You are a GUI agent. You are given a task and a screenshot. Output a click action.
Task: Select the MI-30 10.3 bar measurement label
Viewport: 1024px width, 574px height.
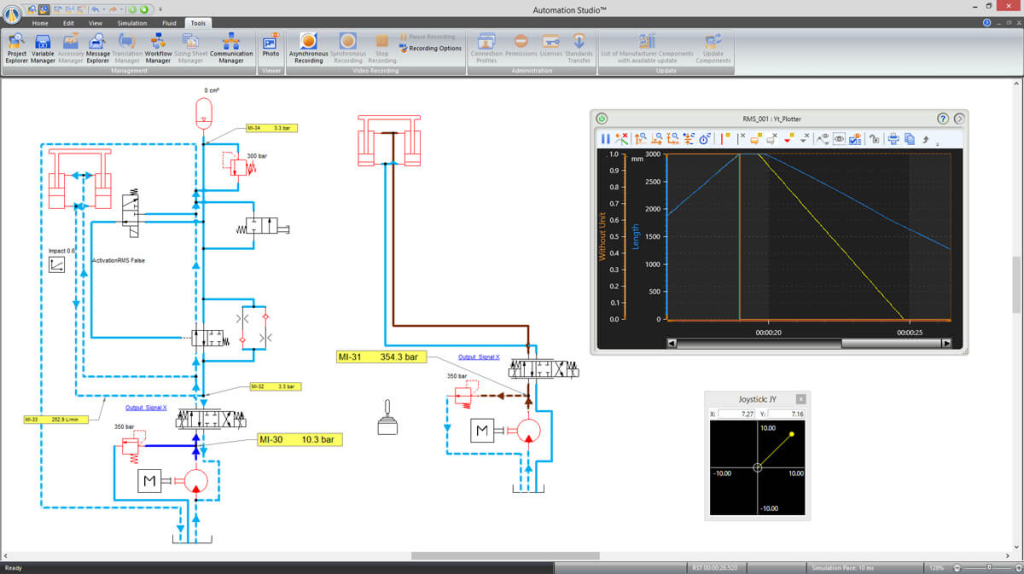coord(300,439)
